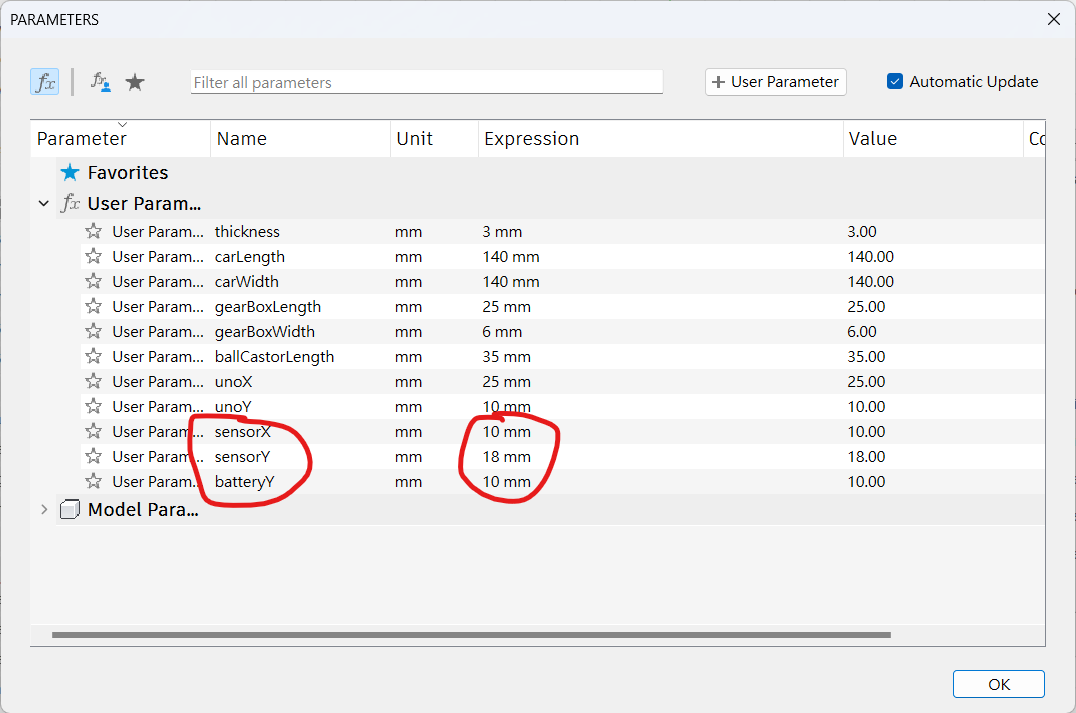This screenshot has width=1076, height=713.
Task: Click the horizontal scrollbar under the table
Action: pos(470,634)
